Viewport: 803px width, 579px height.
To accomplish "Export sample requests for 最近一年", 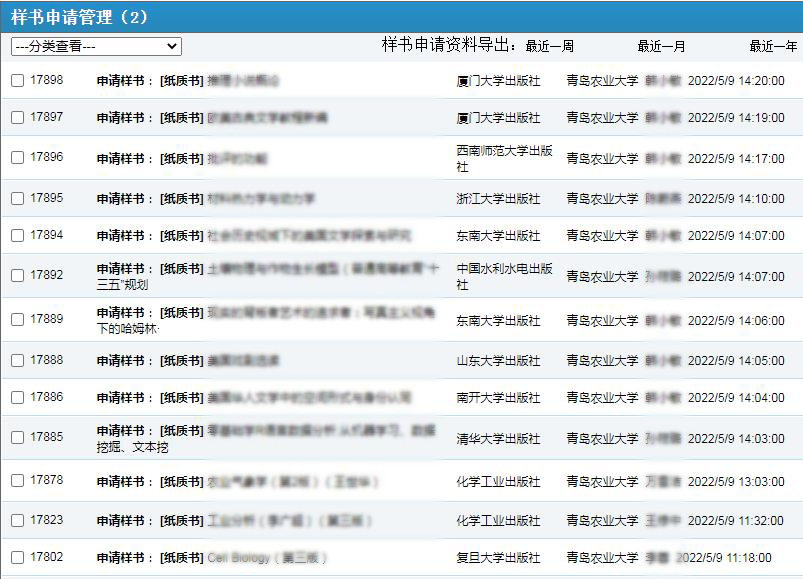I will coord(773,47).
